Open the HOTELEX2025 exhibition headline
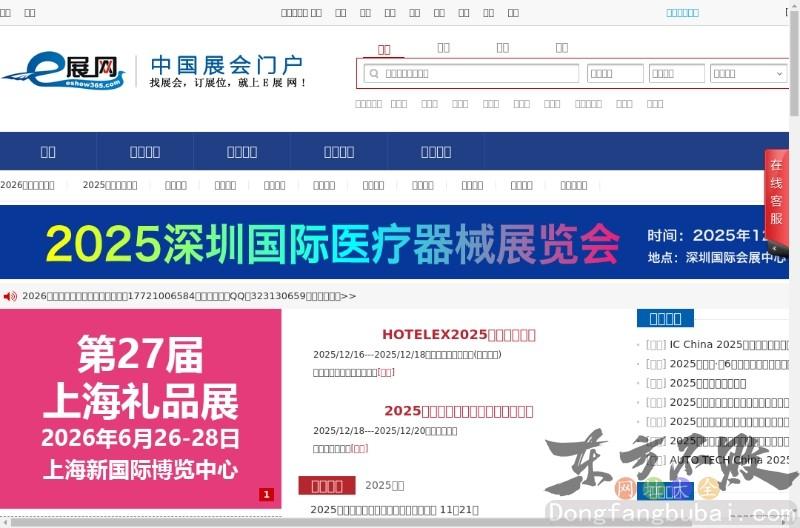 click(459, 335)
